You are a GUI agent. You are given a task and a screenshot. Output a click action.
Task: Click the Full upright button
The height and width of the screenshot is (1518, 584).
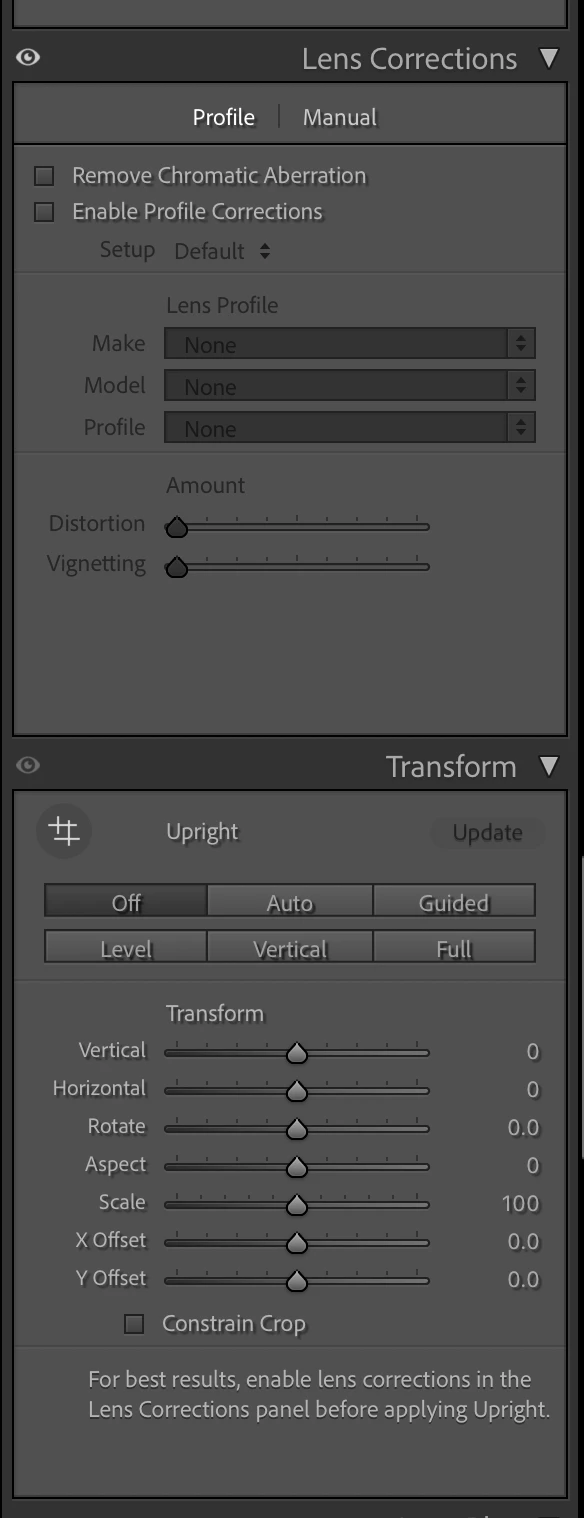[x=454, y=948]
